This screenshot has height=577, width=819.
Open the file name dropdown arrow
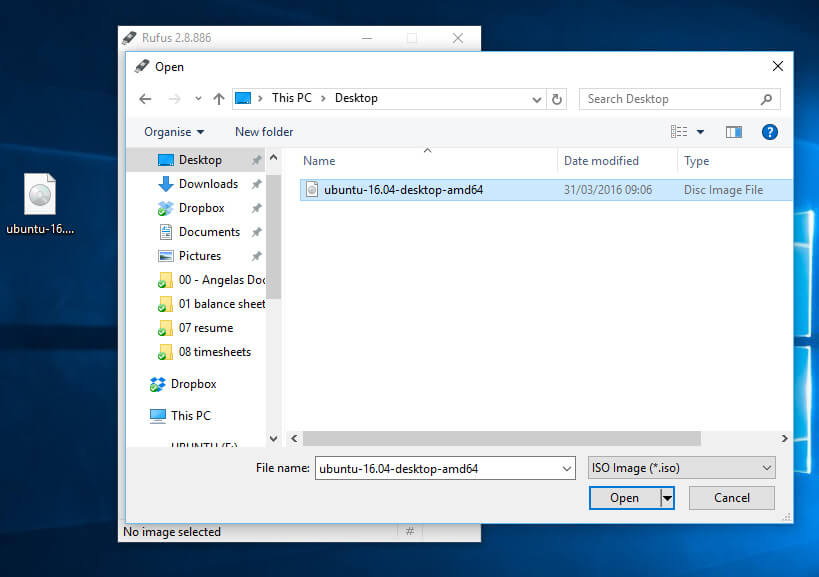click(566, 467)
